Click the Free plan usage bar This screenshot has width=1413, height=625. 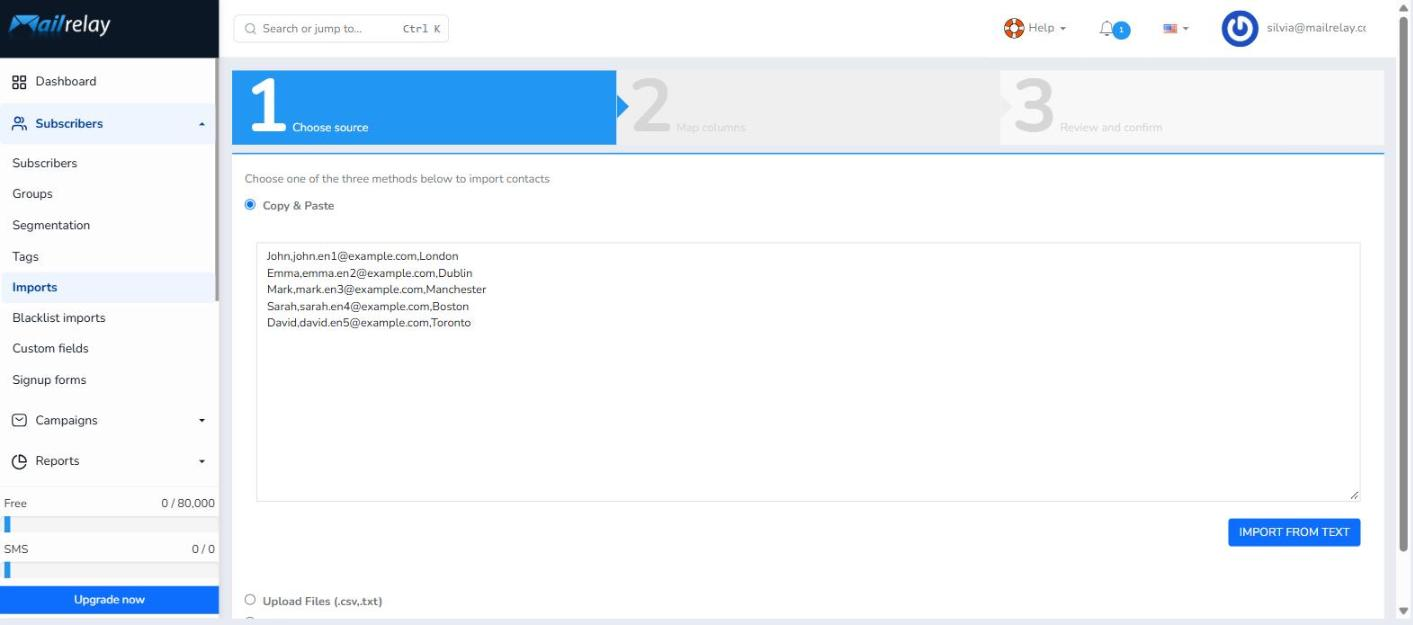click(x=109, y=525)
